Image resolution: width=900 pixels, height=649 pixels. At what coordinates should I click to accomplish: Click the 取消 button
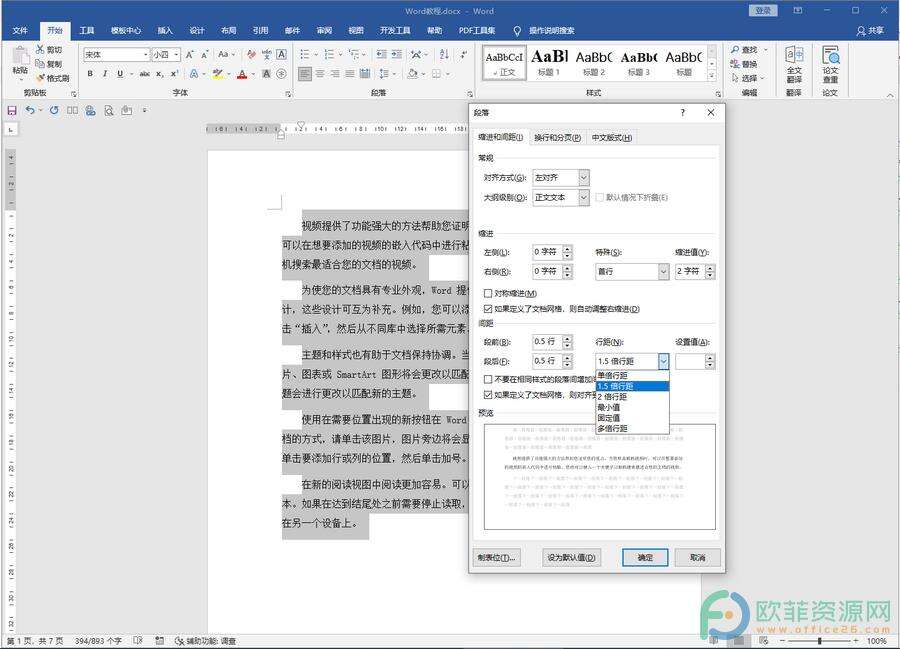click(x=697, y=557)
